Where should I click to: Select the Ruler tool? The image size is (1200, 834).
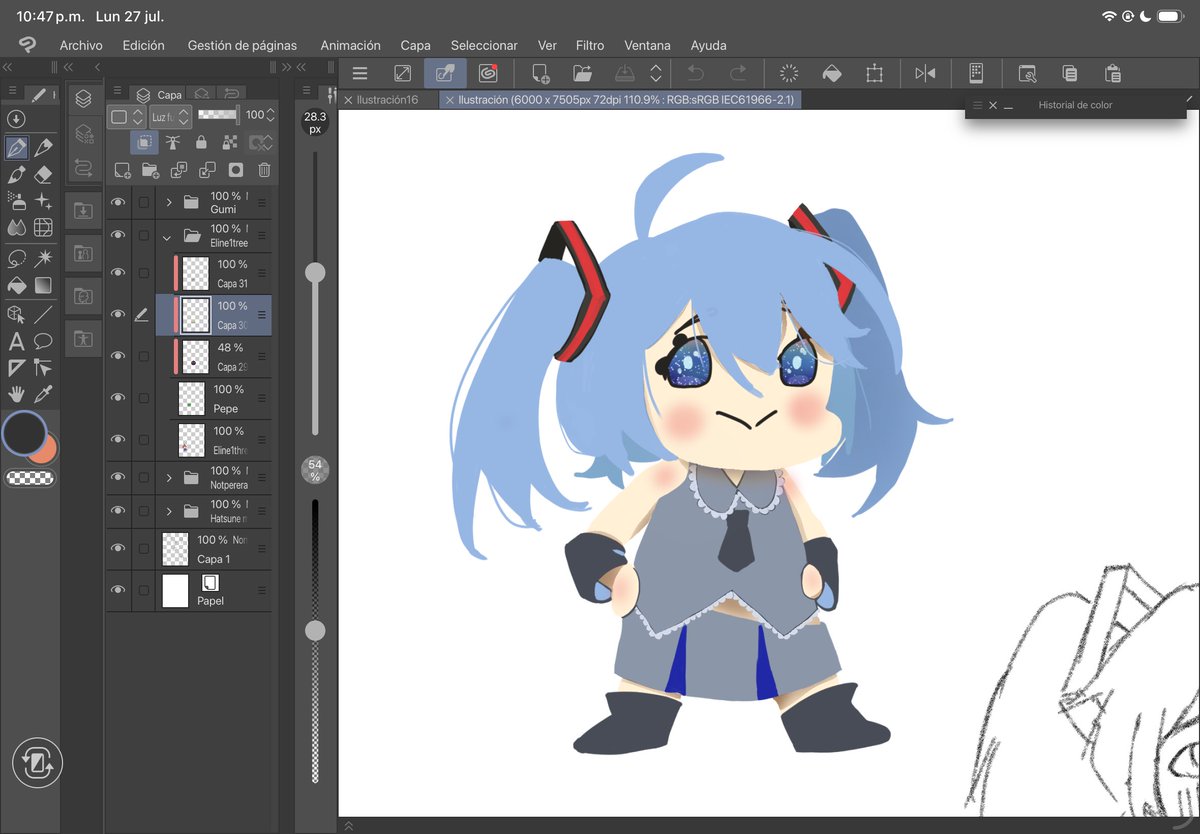[16, 367]
